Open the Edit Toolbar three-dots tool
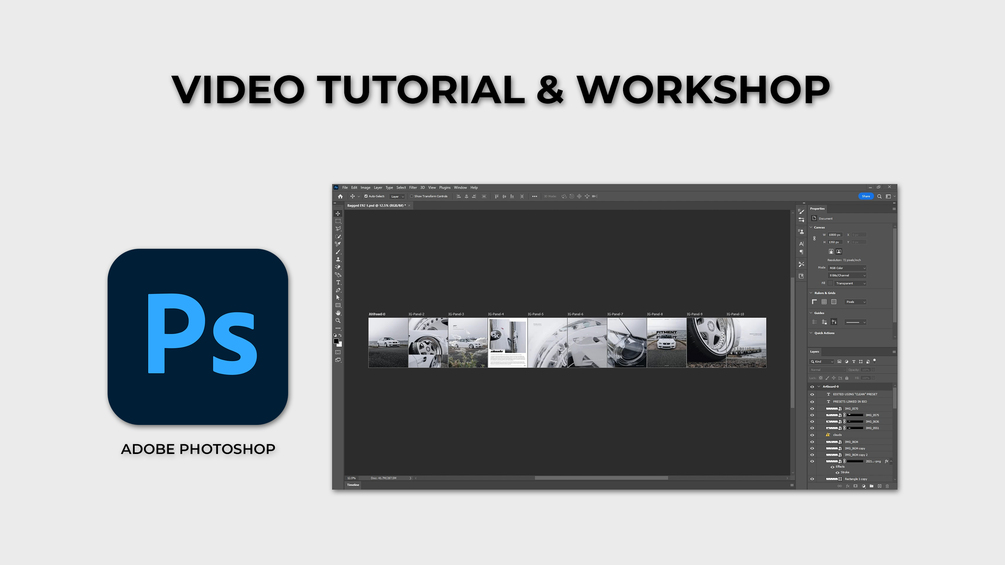Viewport: 1005px width, 565px height. click(x=338, y=328)
